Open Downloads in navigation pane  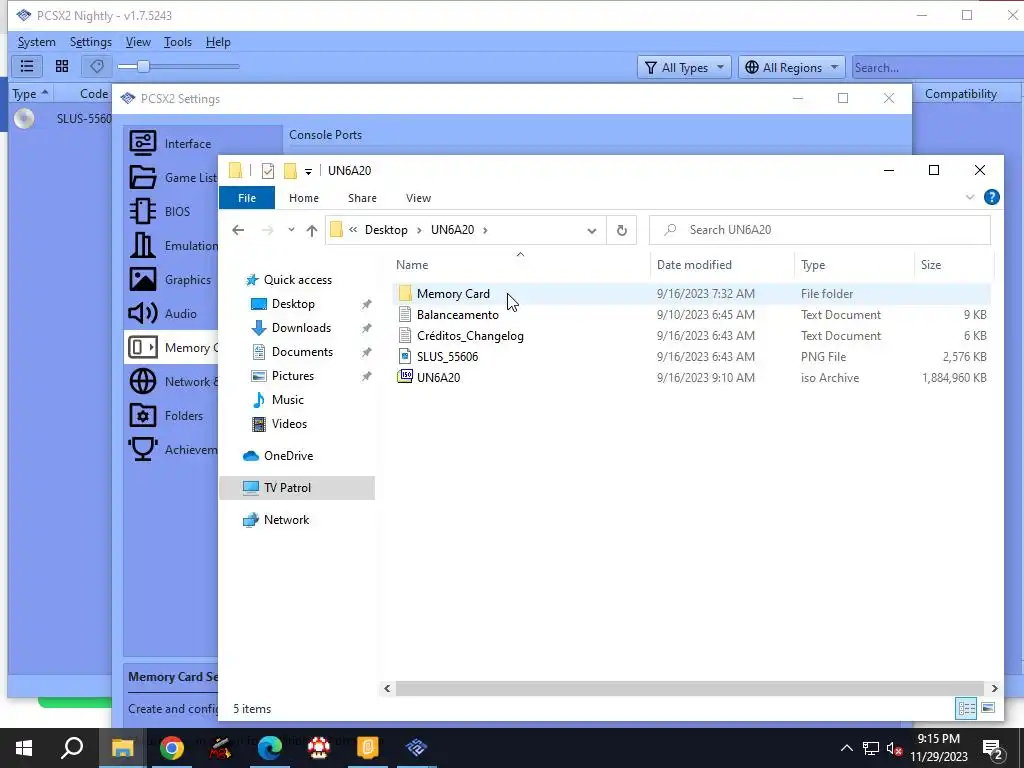tap(301, 328)
